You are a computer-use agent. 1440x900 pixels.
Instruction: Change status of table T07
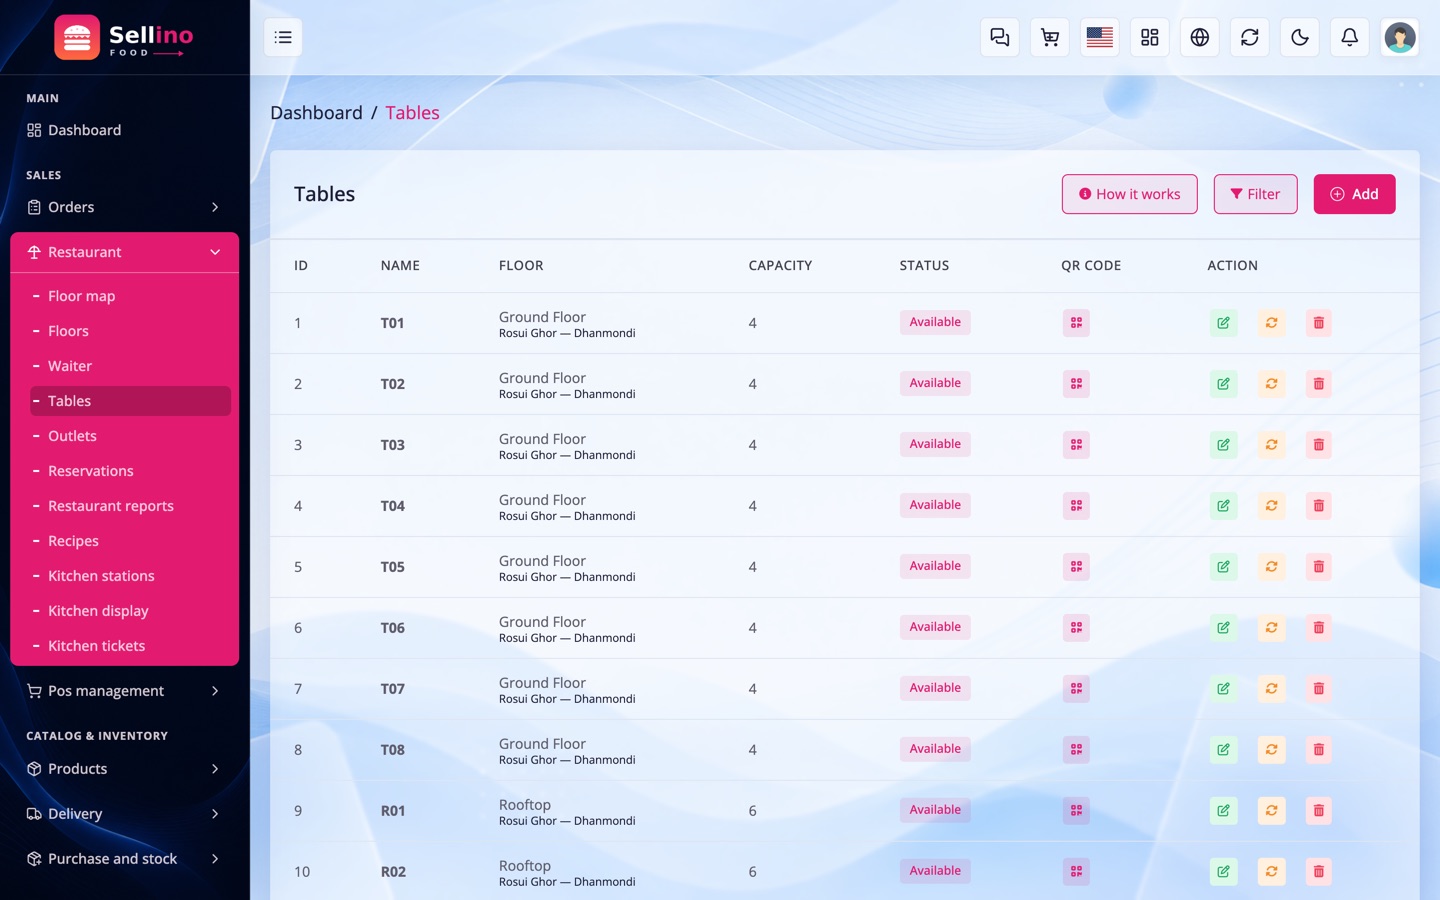(1271, 689)
